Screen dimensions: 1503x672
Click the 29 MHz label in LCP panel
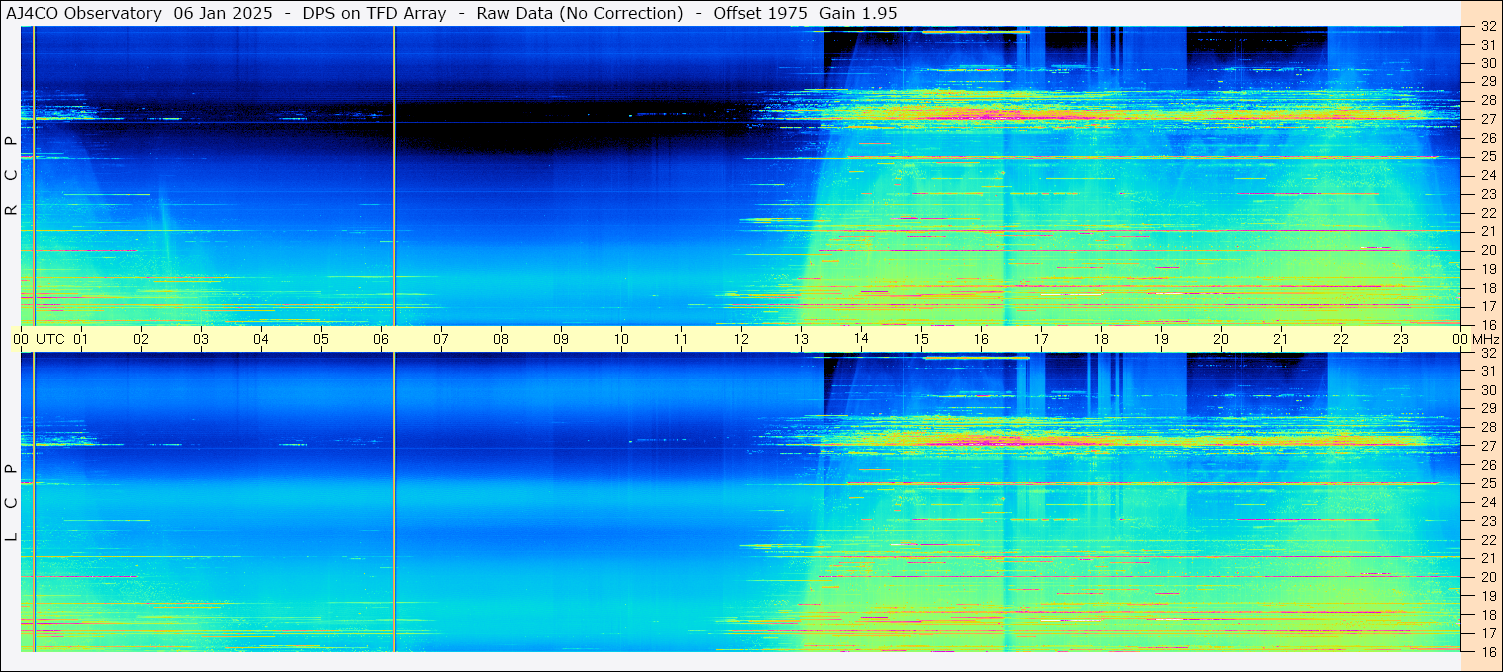point(1488,409)
